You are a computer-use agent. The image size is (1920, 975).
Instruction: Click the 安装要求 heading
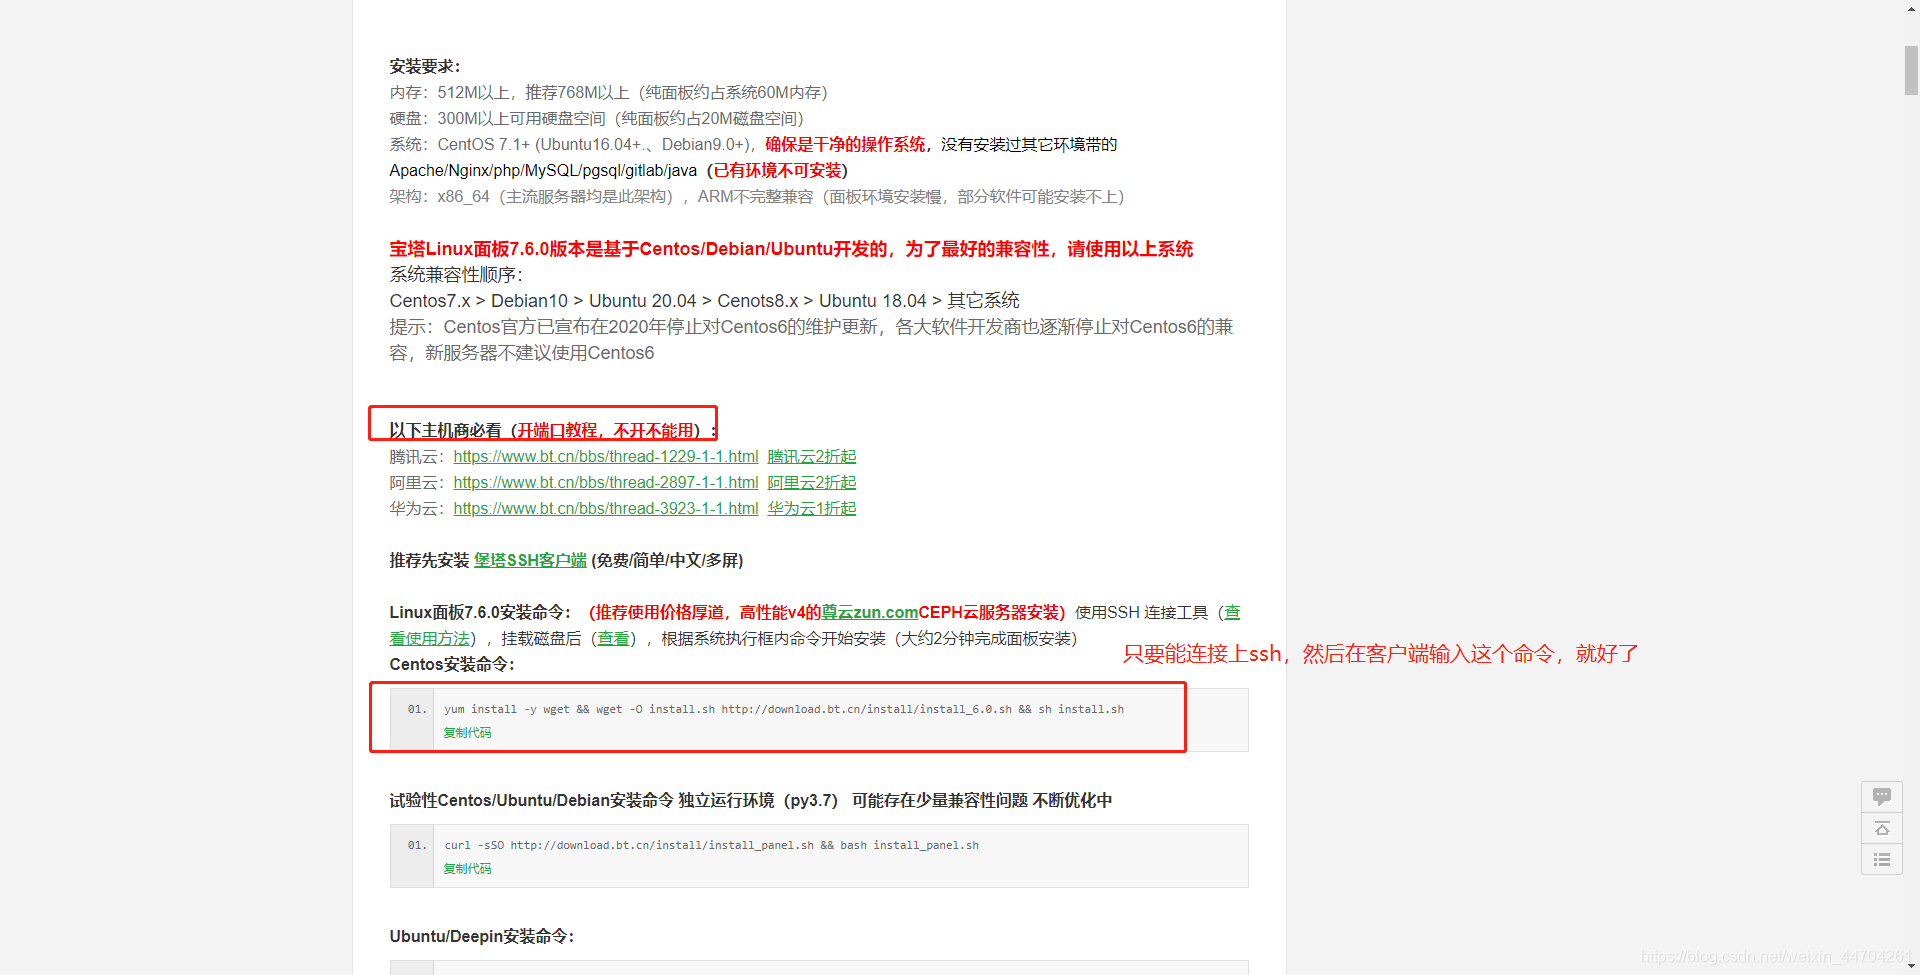pos(425,67)
